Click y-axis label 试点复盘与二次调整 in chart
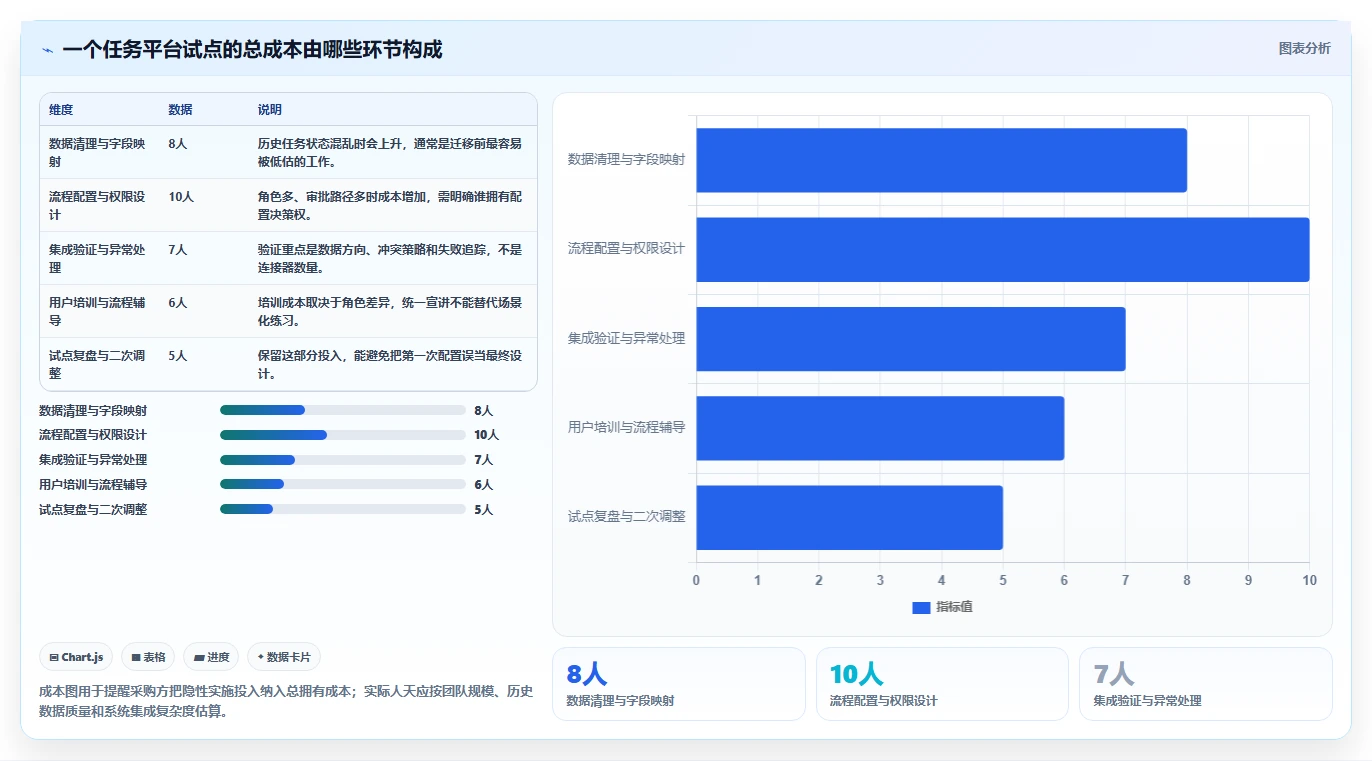The height and width of the screenshot is (761, 1372). (x=626, y=517)
